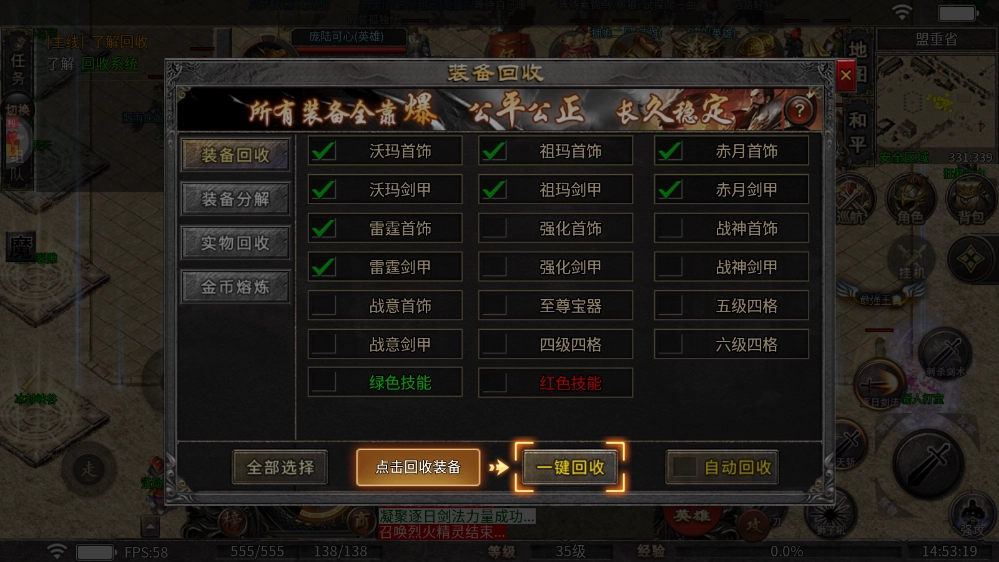This screenshot has height=562, width=999.
Task: Uncheck the 沃玛首饰 checkbox
Action: tap(324, 151)
